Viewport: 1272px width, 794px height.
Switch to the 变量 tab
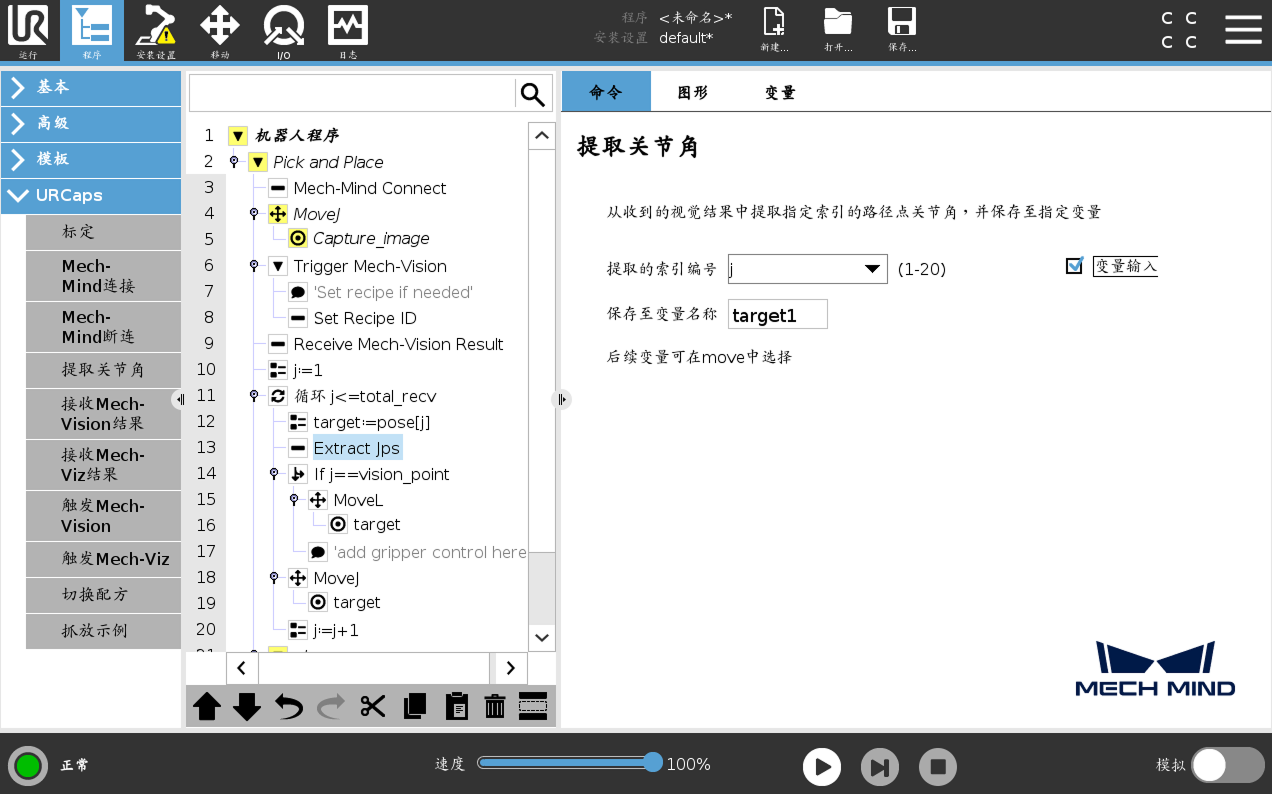click(780, 92)
